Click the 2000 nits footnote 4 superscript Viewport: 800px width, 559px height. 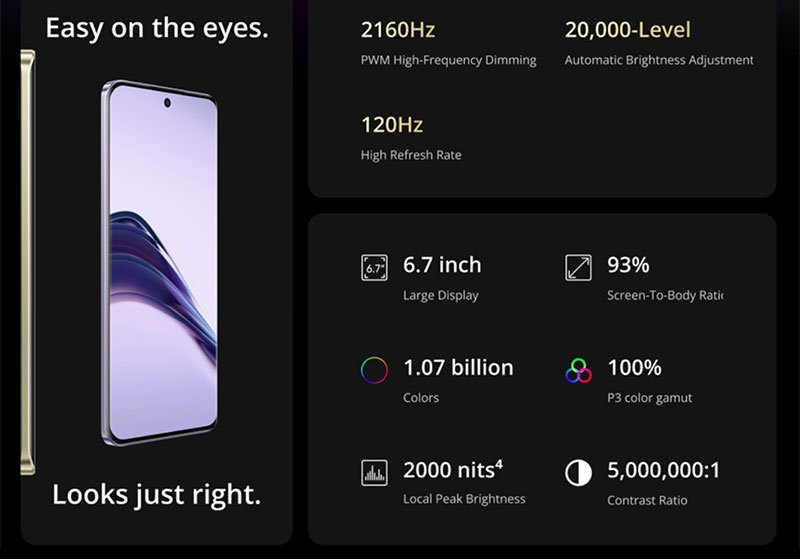pyautogui.click(x=498, y=464)
